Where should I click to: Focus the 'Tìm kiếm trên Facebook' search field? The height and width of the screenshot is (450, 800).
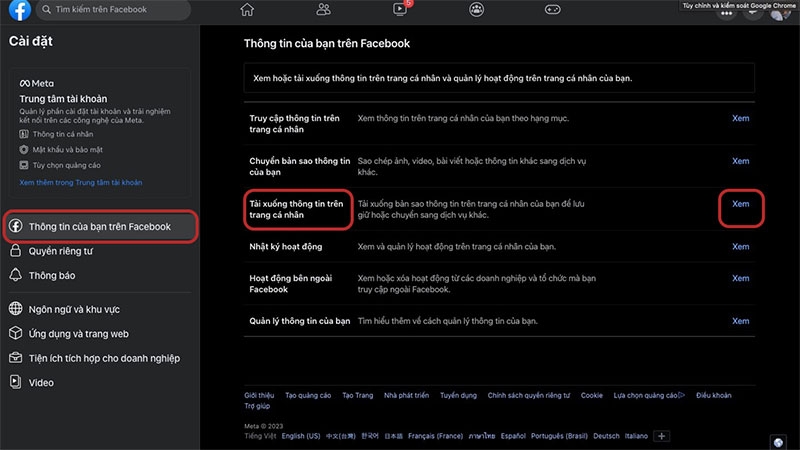tap(113, 9)
